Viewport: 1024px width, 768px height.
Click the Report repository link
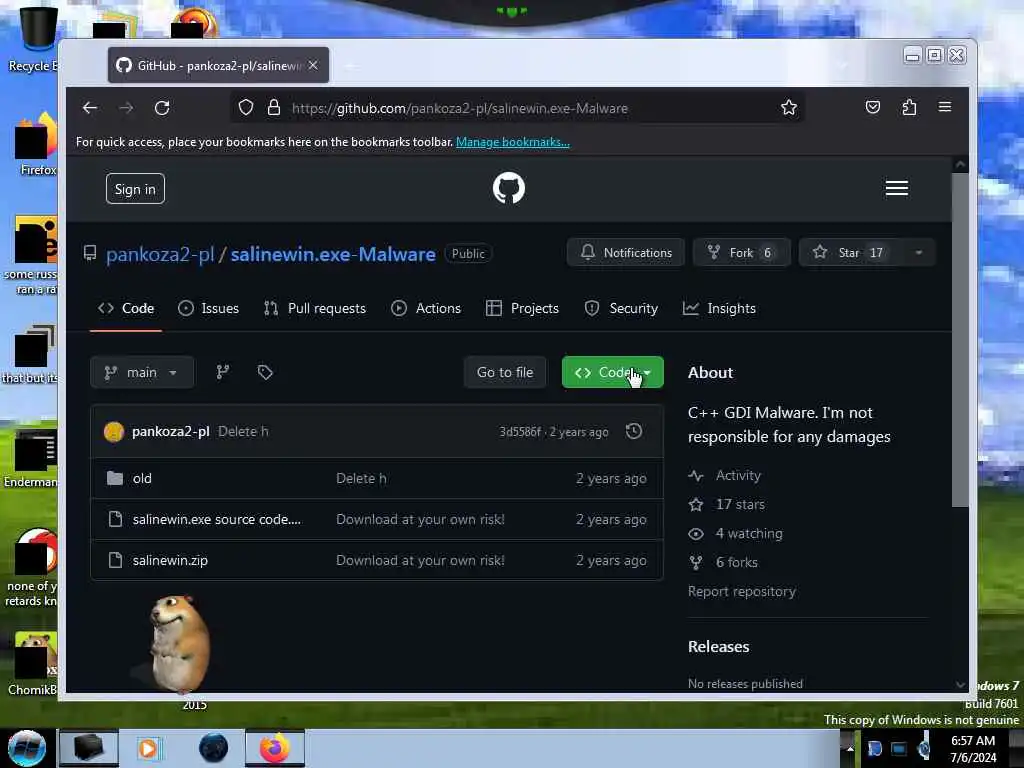click(x=742, y=591)
